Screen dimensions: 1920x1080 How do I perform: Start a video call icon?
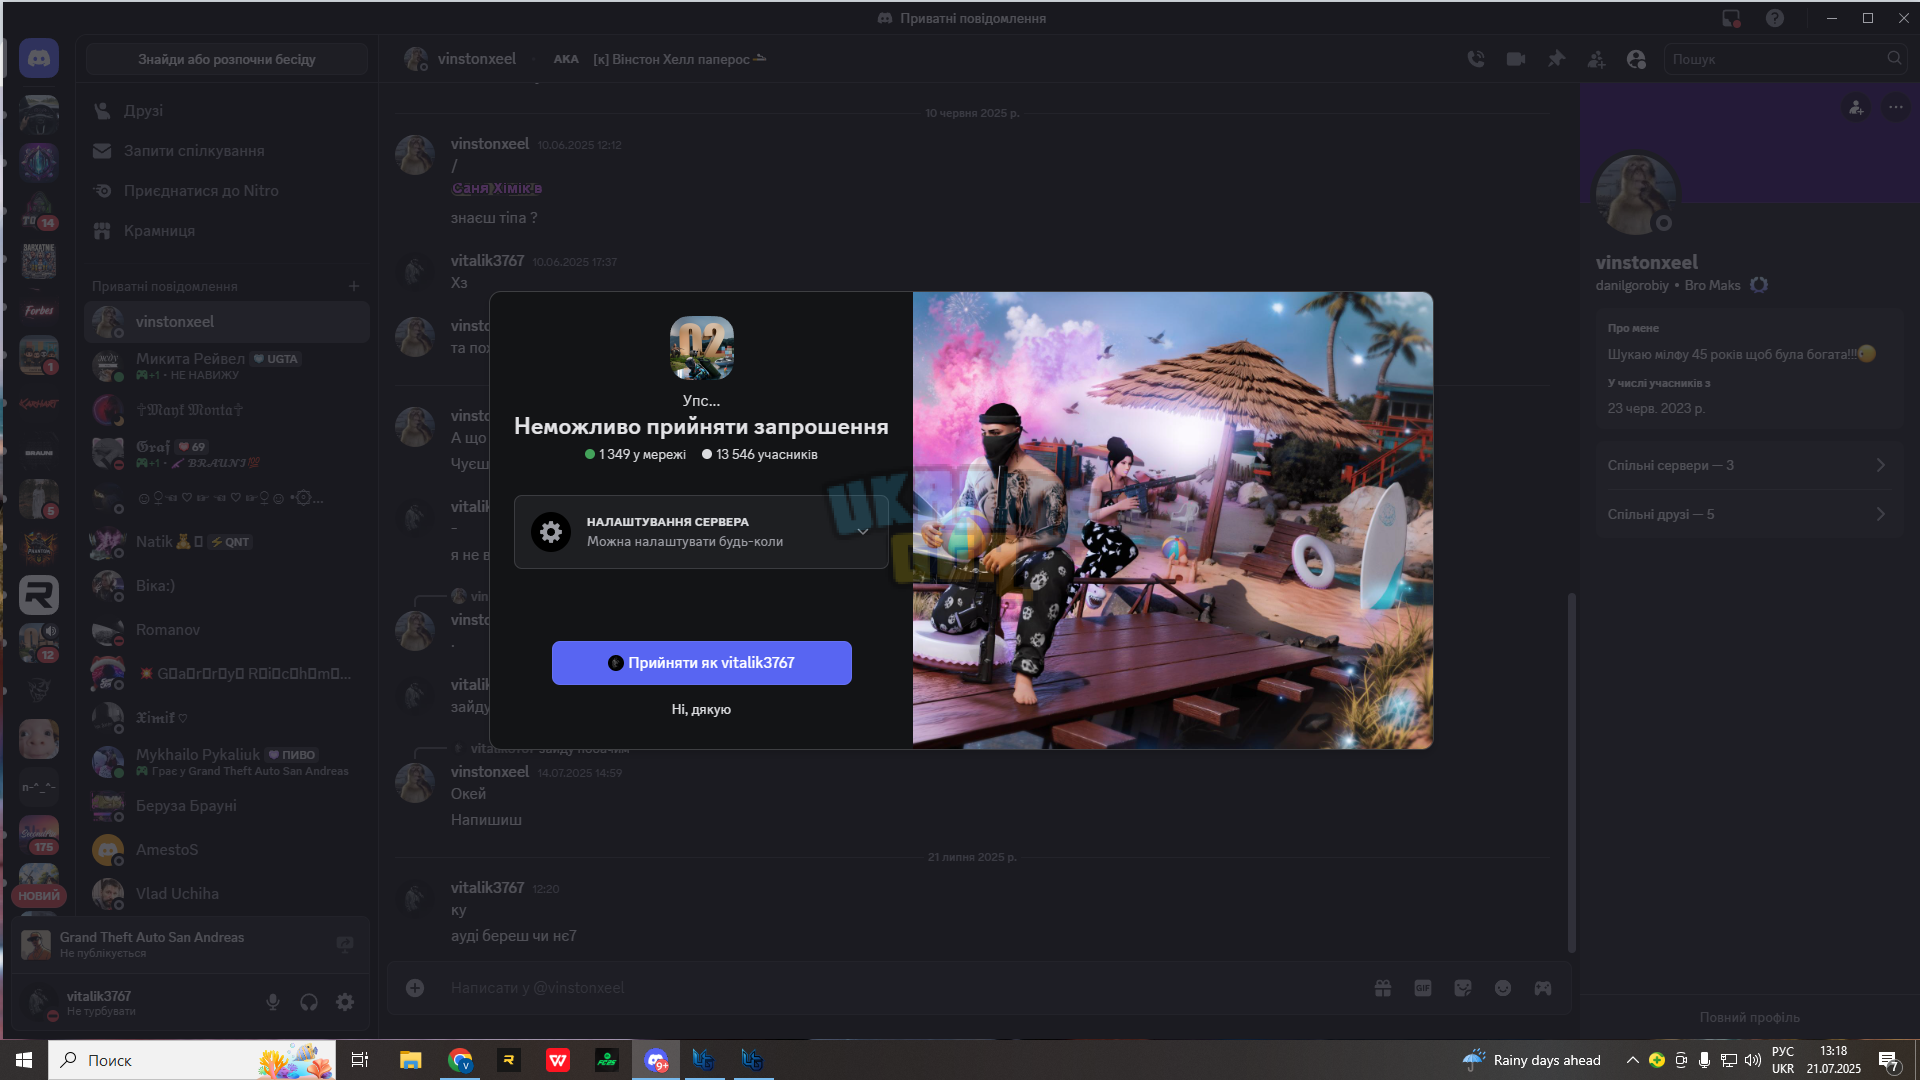(x=1516, y=59)
